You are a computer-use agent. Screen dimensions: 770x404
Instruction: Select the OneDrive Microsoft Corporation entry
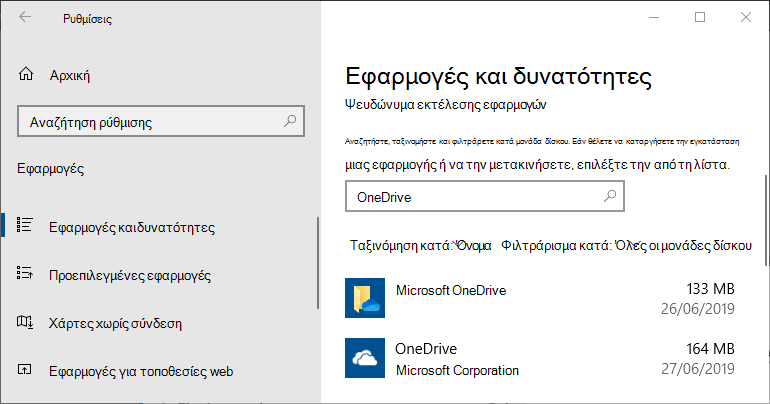[x=540, y=358]
